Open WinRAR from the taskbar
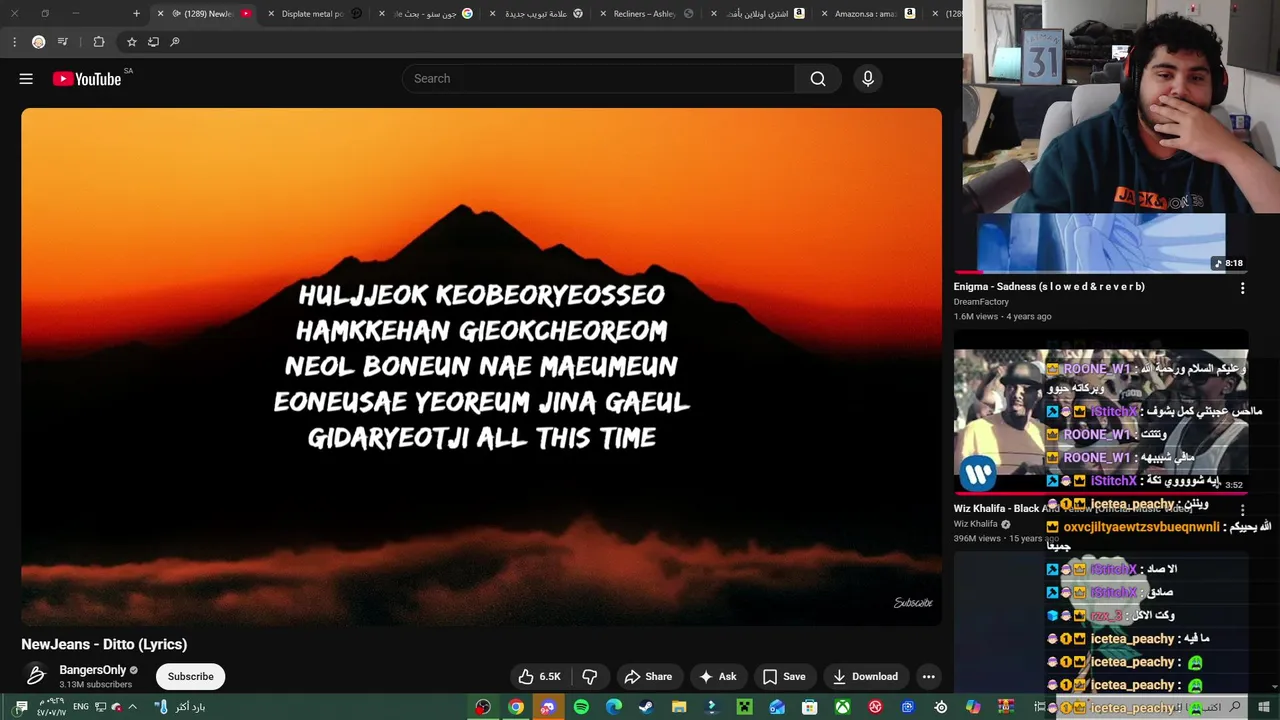 [1005, 707]
